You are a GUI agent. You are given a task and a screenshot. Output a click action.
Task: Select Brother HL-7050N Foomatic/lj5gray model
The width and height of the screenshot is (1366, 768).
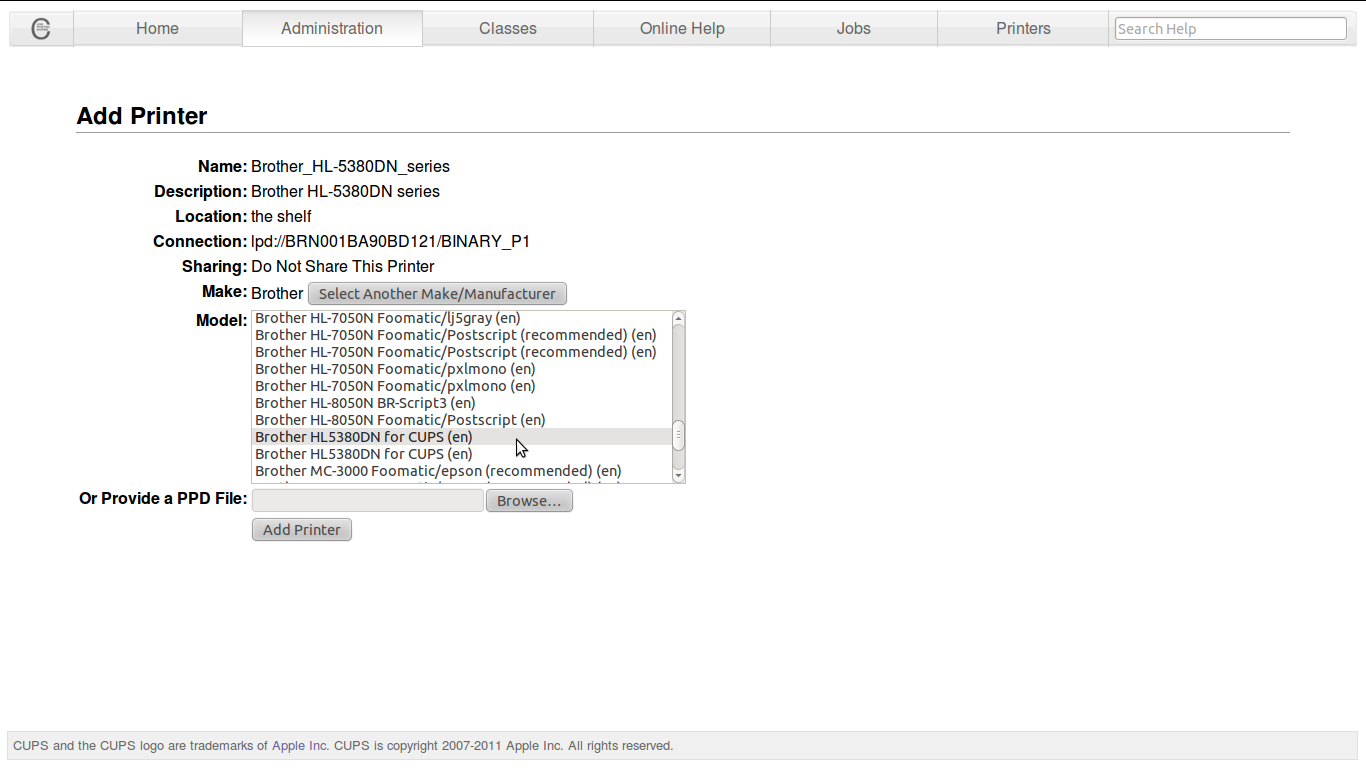coord(388,318)
